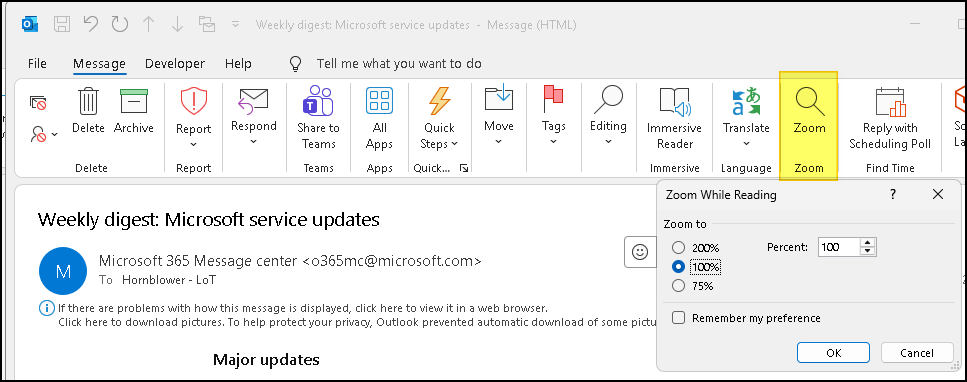Open the Junk dropdown in Delete group
967x382 pixels.
point(44,134)
